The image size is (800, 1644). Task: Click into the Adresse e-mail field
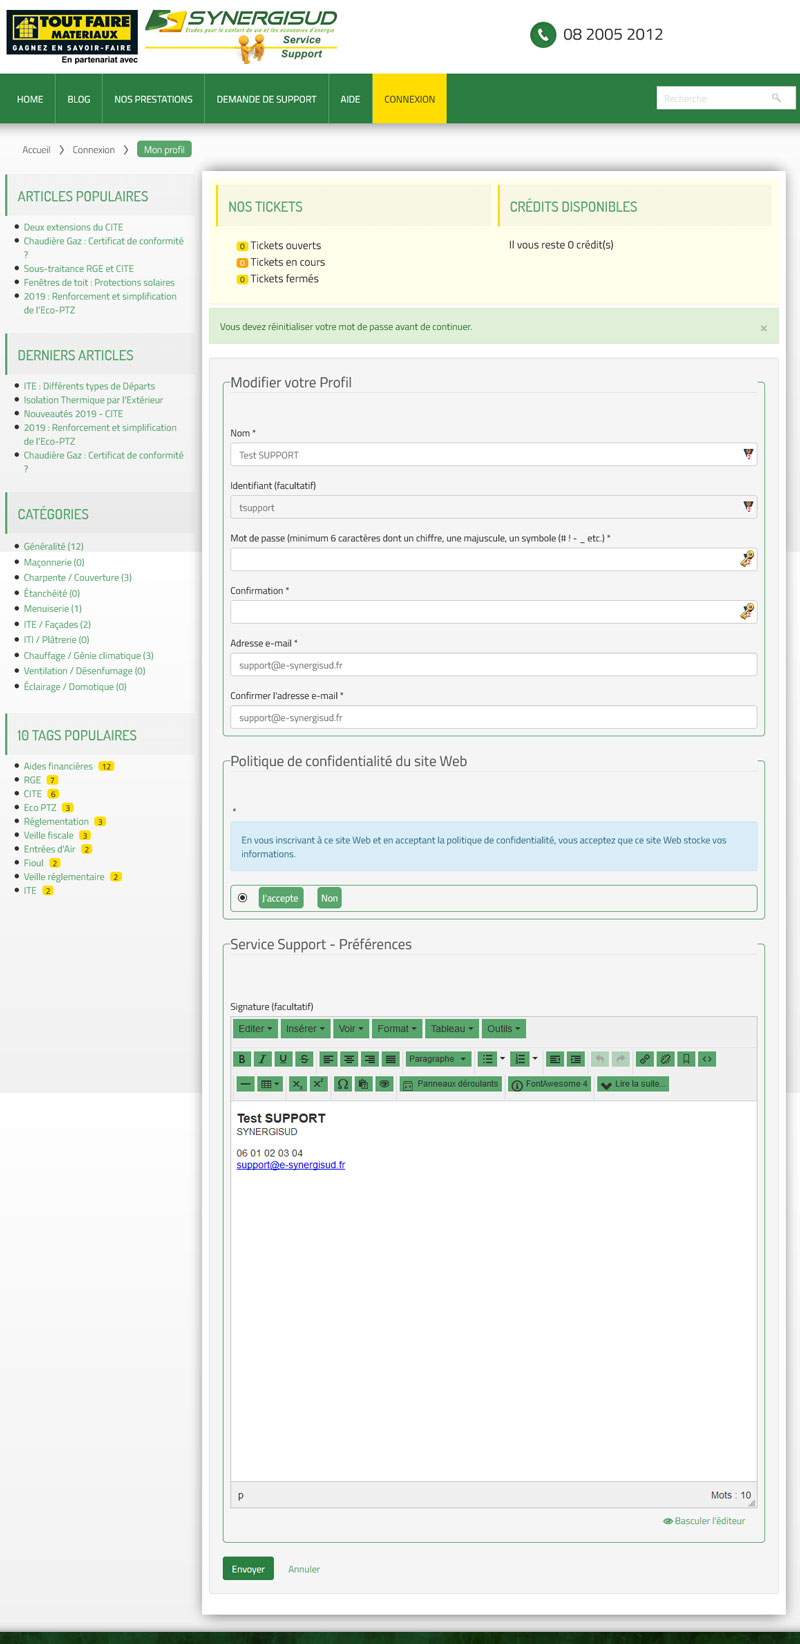[493, 665]
